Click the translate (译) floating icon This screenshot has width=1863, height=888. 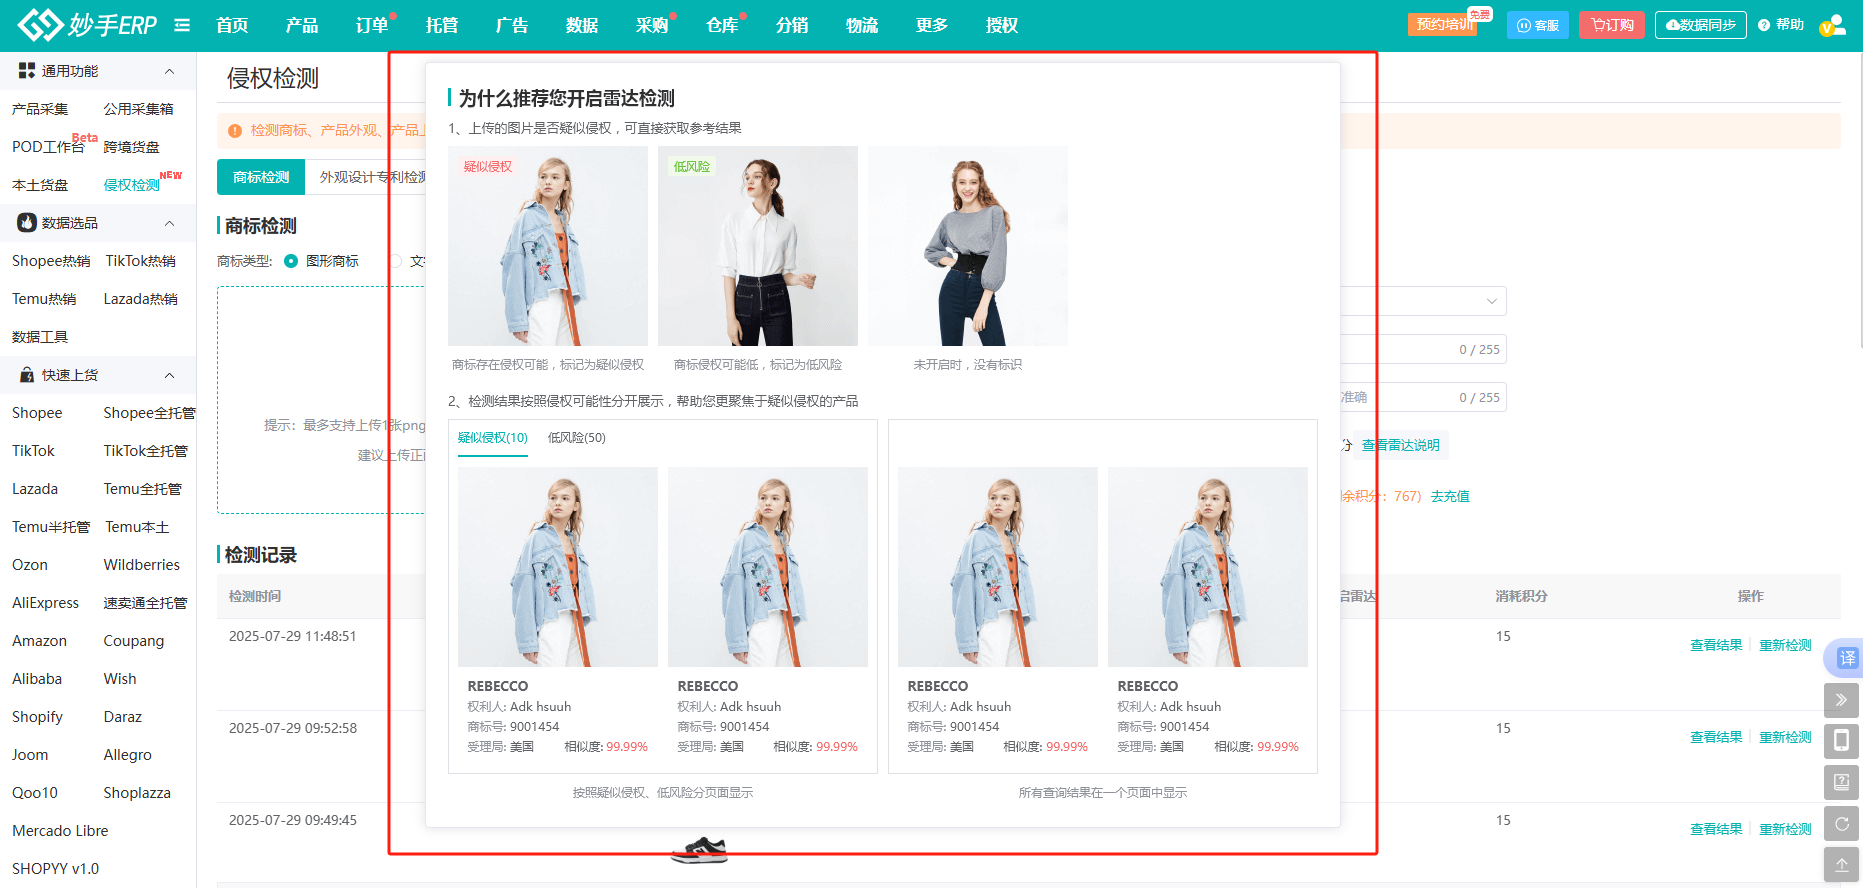pyautogui.click(x=1846, y=658)
